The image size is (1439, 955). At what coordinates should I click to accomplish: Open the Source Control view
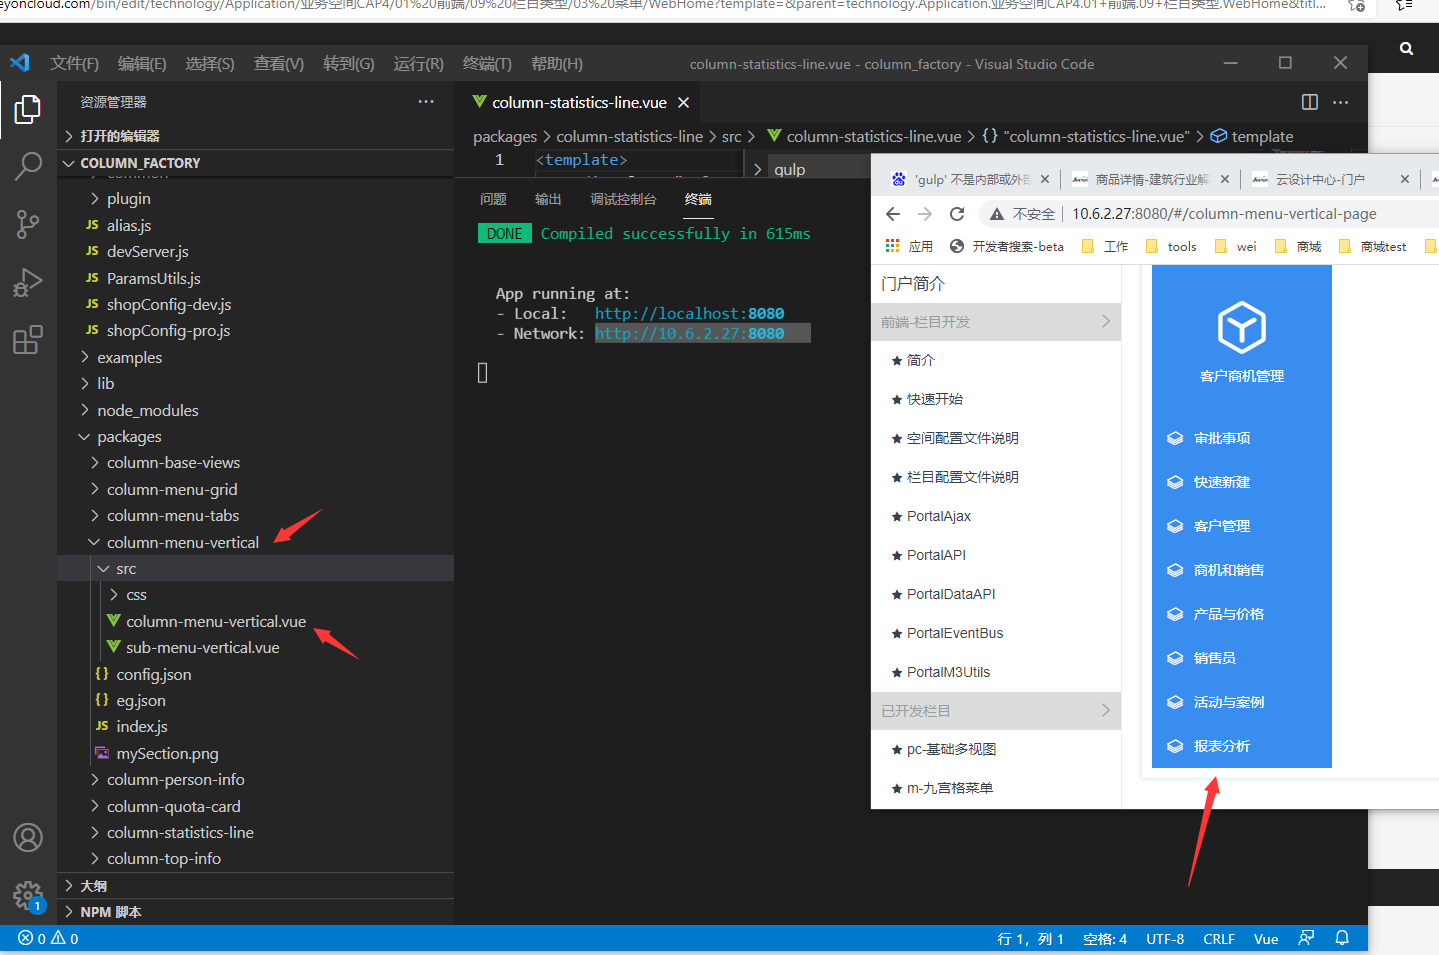point(28,224)
